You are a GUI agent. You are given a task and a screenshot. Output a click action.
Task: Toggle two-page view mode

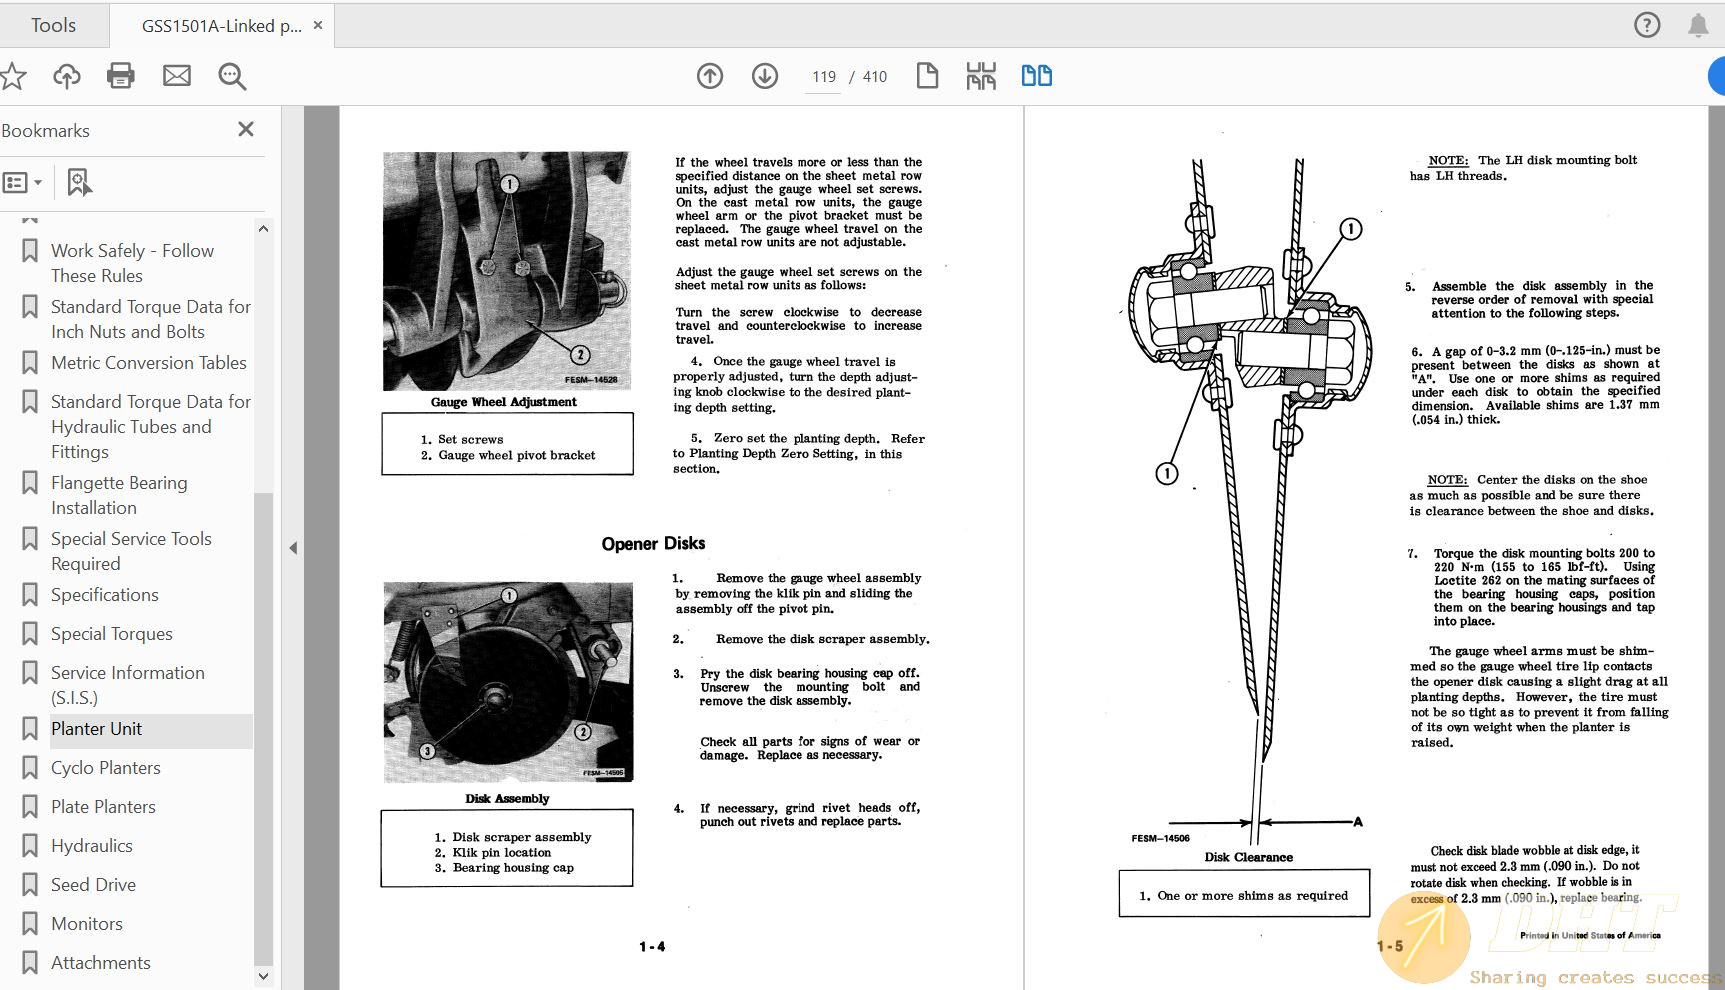point(1036,76)
